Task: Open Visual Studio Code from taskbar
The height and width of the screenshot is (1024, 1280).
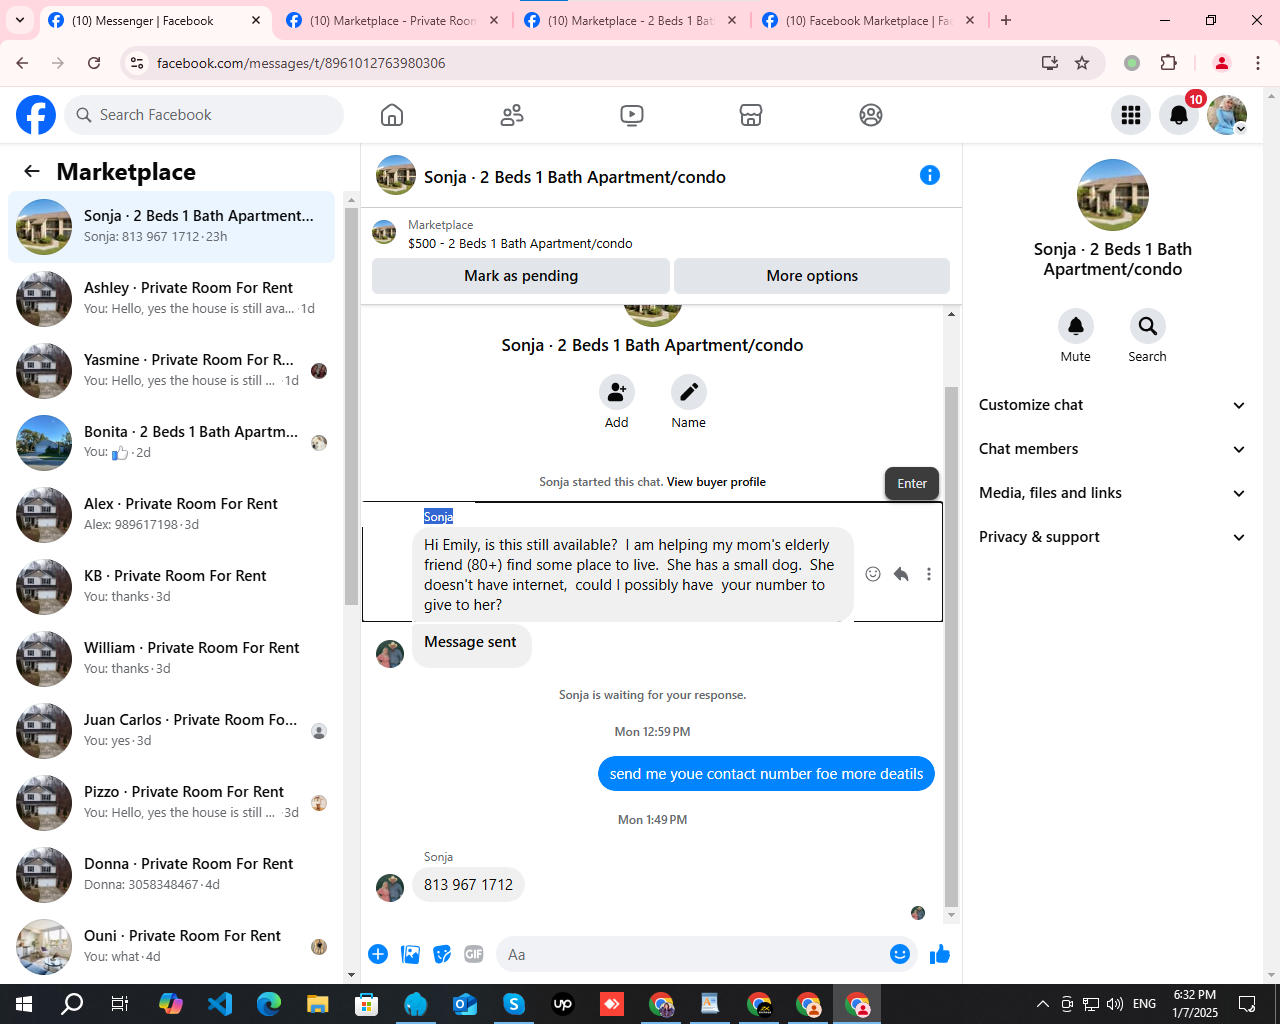Action: [x=220, y=1004]
